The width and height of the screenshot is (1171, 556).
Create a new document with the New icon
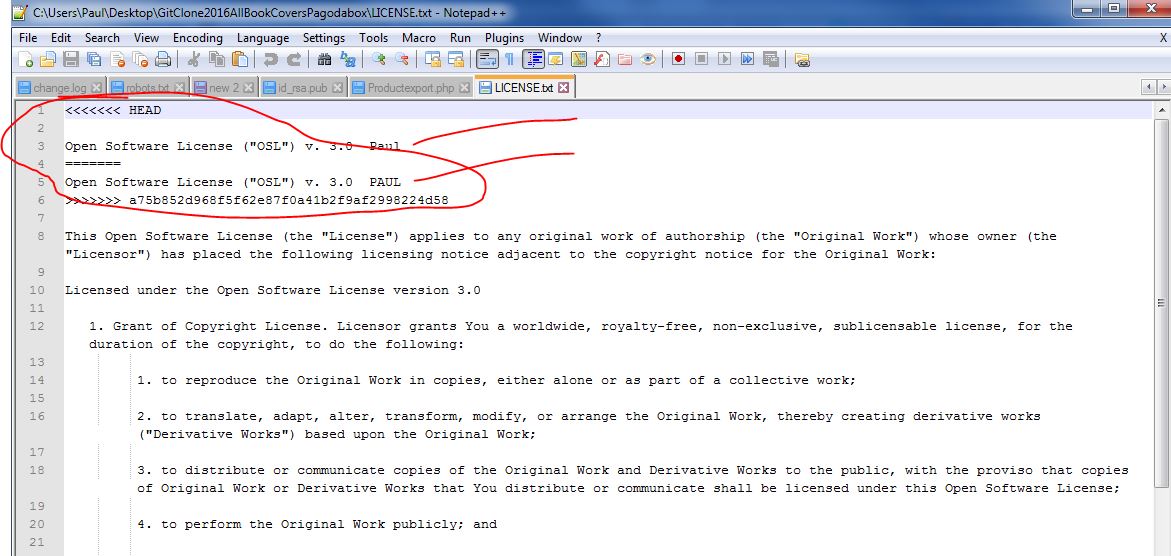click(25, 59)
